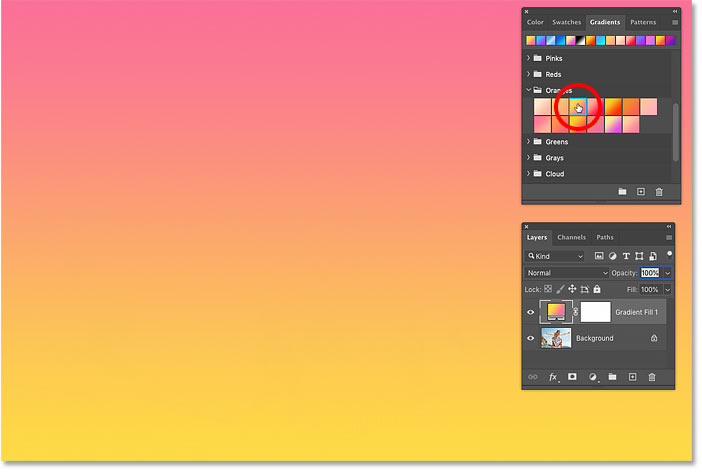Viewport: 702px width, 472px height.
Task: Expand the Greens gradient folder
Action: pos(528,142)
